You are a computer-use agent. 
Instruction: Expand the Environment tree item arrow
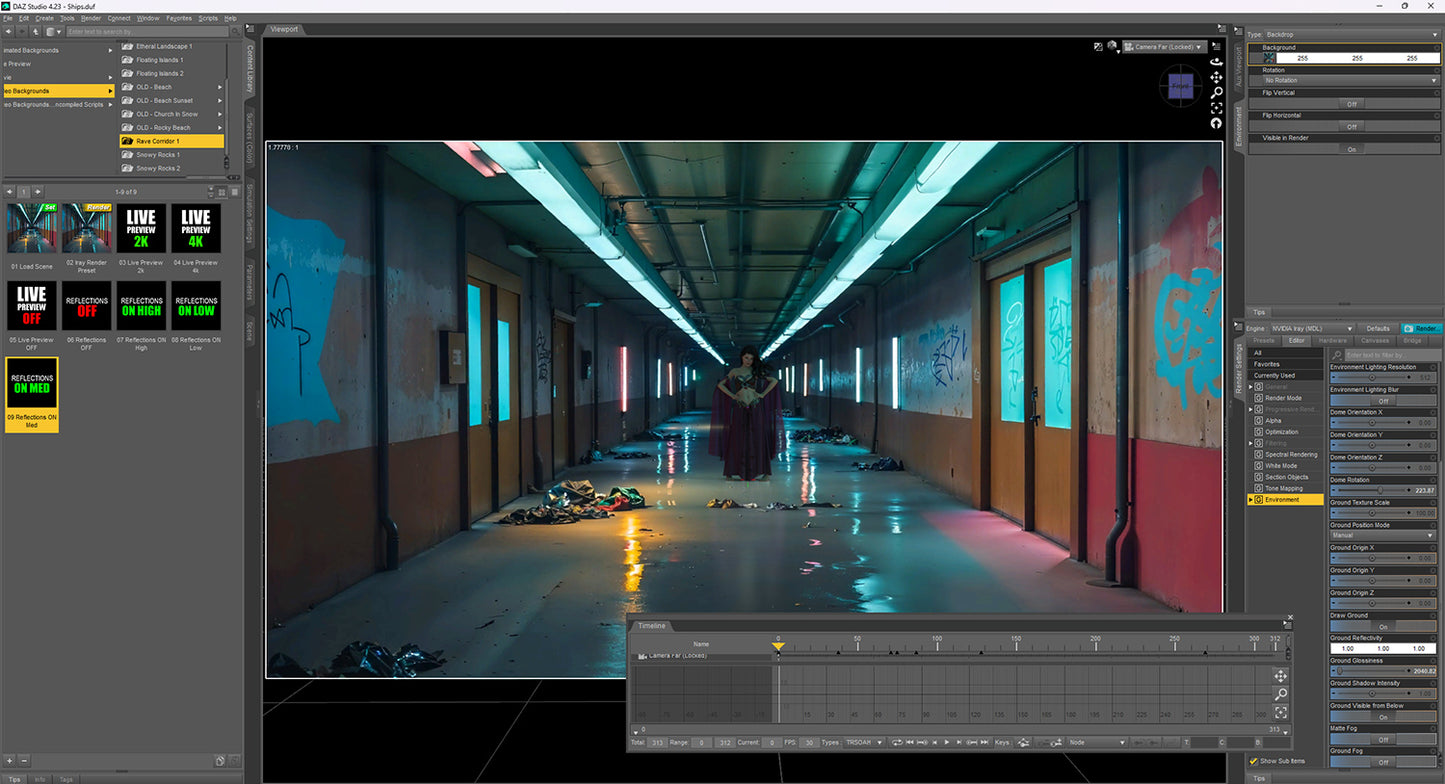pyautogui.click(x=1250, y=499)
